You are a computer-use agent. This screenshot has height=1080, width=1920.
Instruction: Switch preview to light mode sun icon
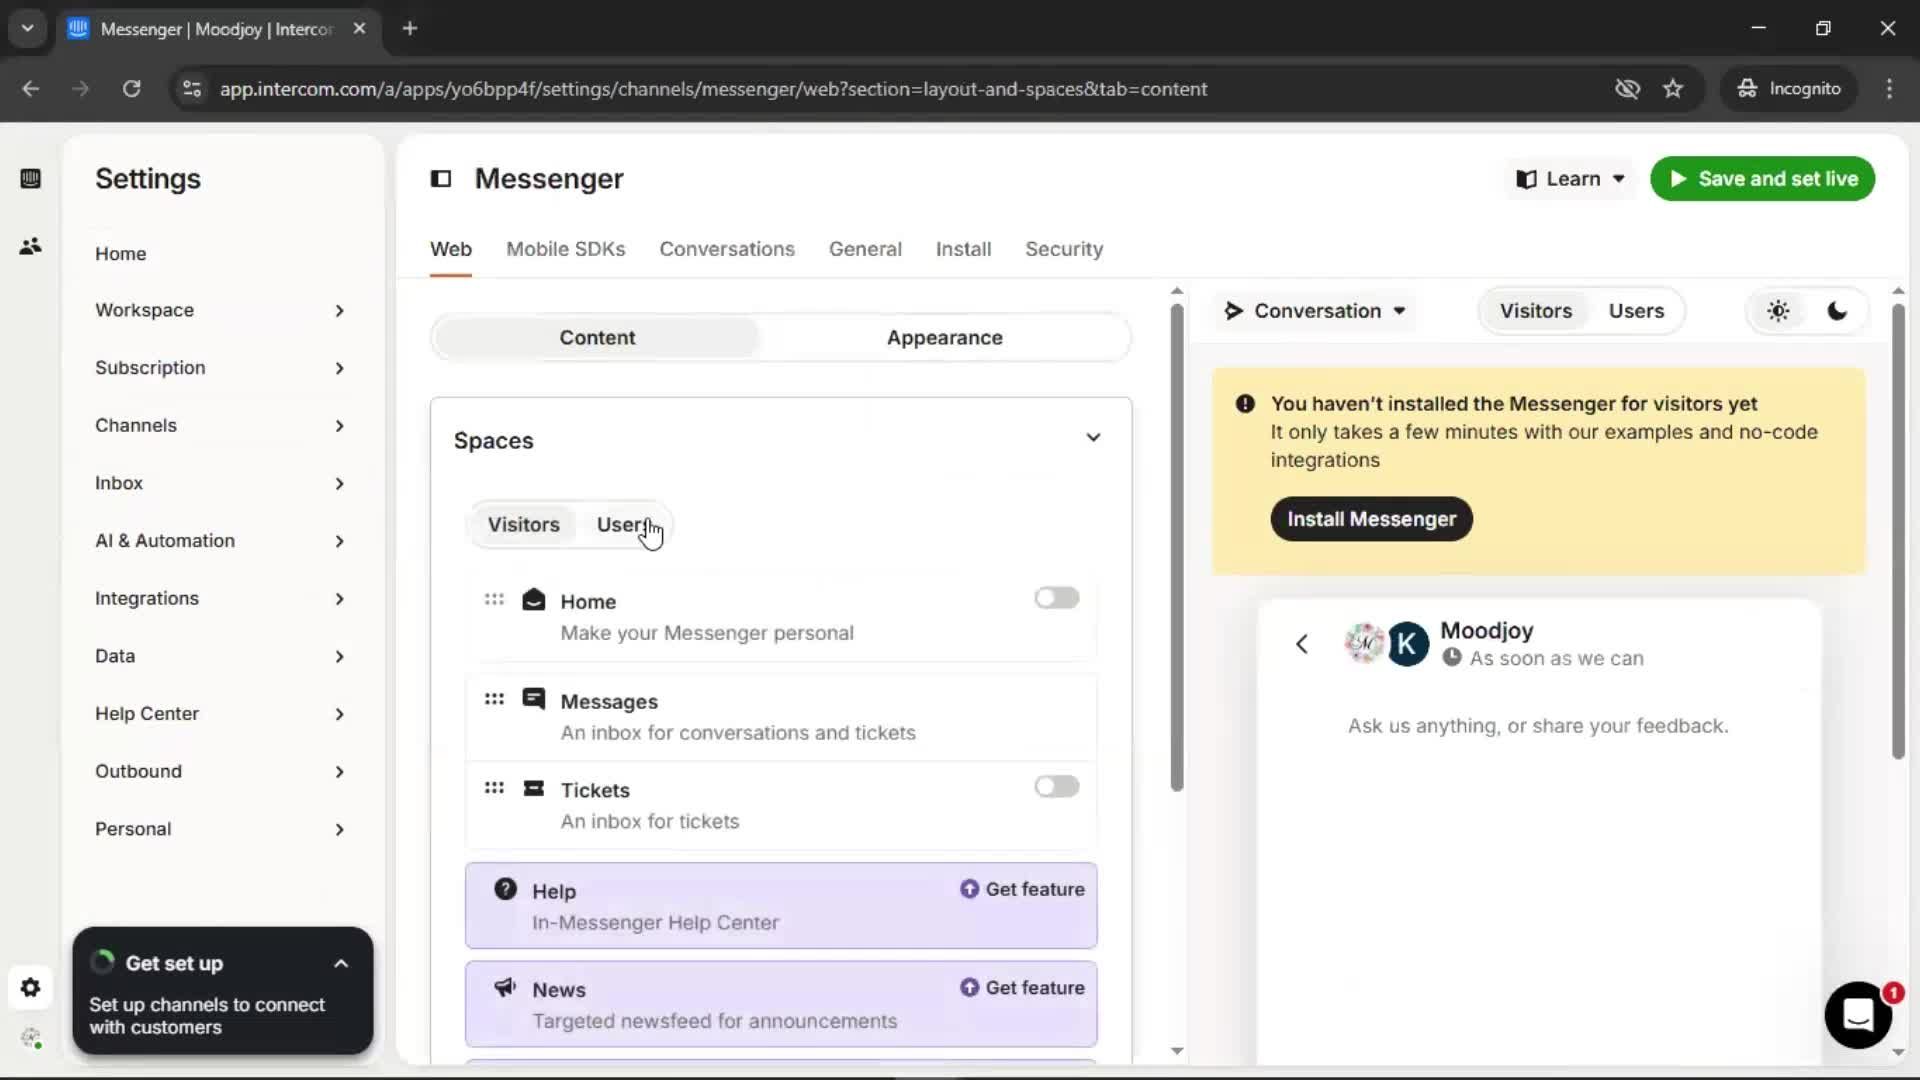[1778, 311]
